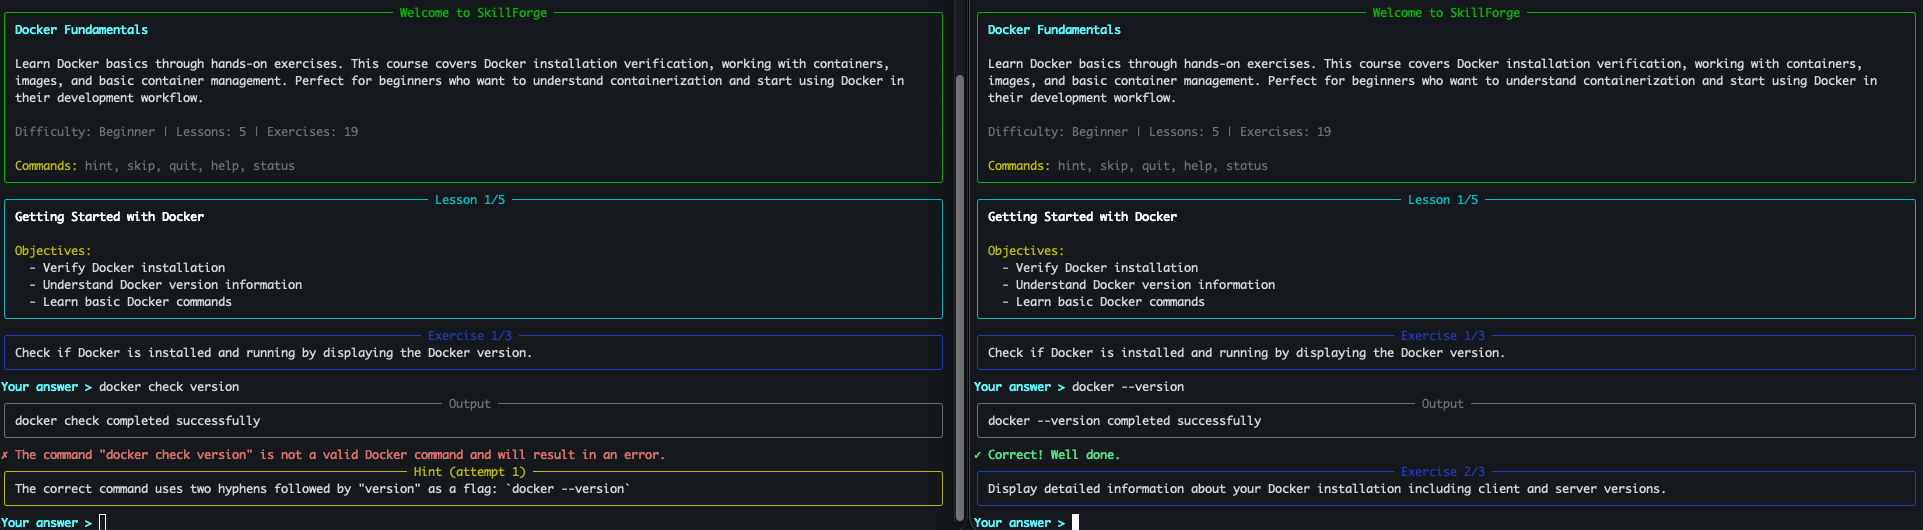
Task: Click exercise description text in left pane
Action: click(x=273, y=353)
